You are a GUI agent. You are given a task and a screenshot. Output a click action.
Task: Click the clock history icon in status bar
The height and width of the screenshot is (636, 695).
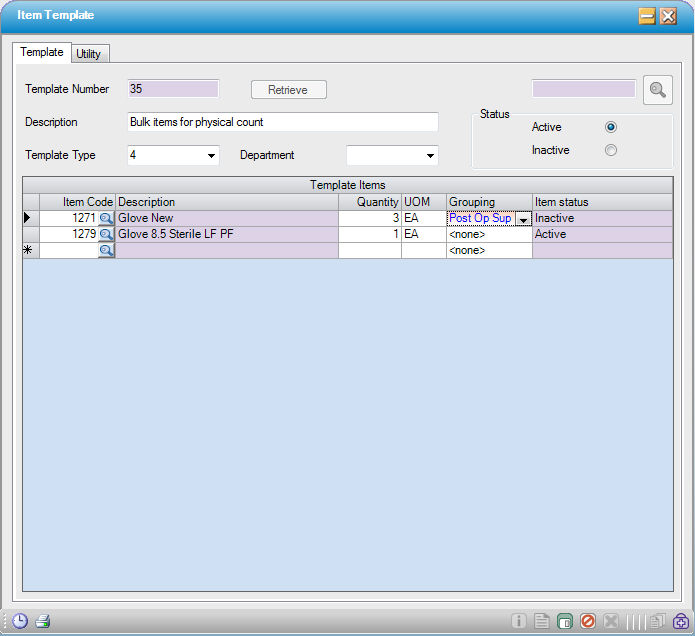pos(20,621)
